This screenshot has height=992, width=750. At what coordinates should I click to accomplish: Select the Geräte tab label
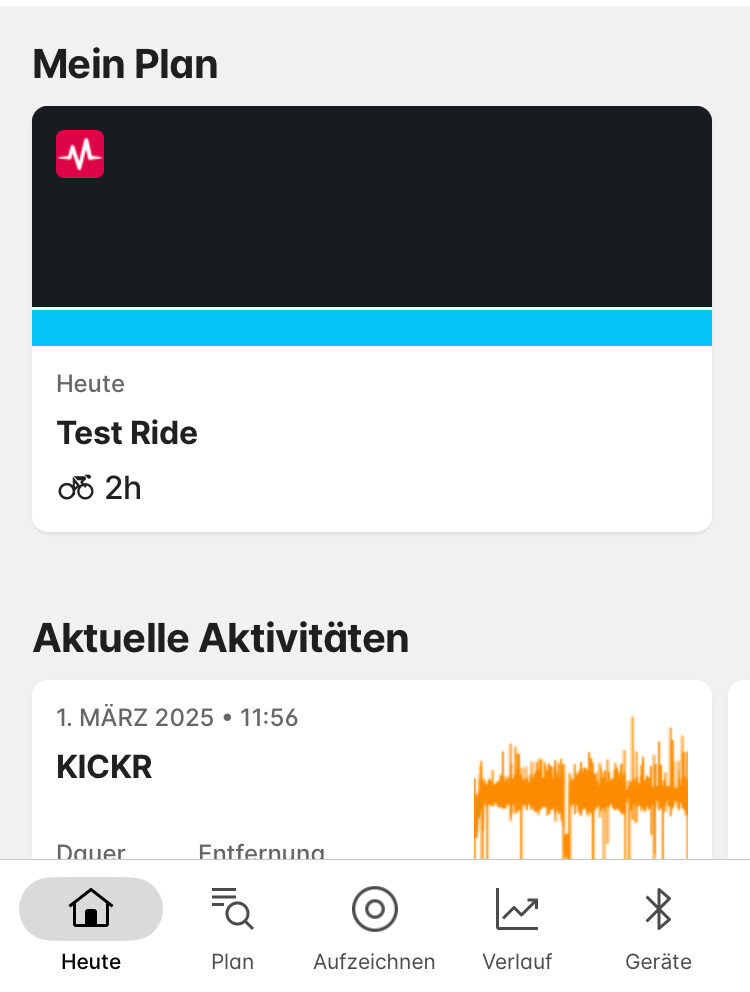point(658,962)
